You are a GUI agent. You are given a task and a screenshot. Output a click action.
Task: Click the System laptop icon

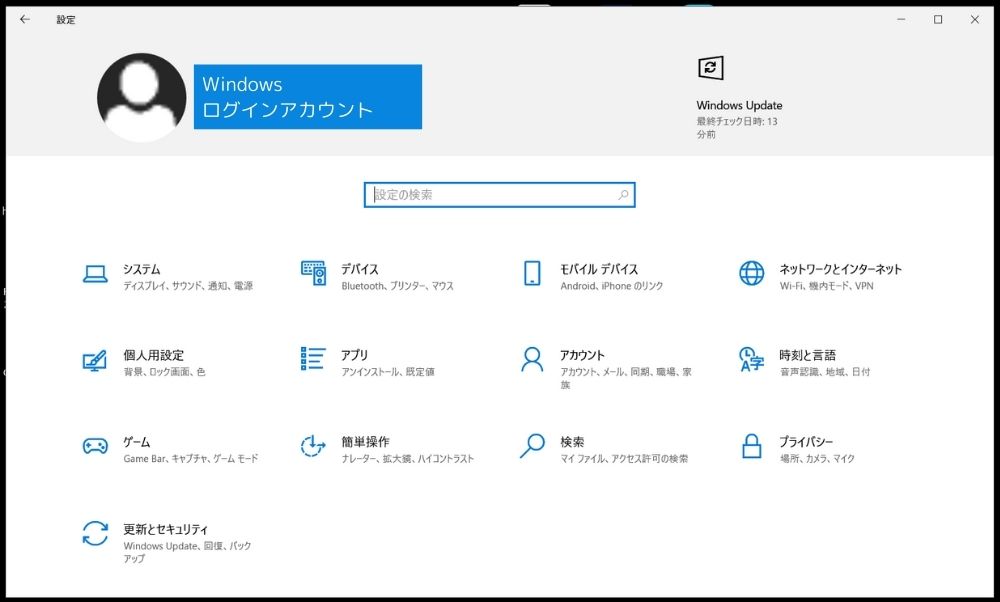pos(95,274)
